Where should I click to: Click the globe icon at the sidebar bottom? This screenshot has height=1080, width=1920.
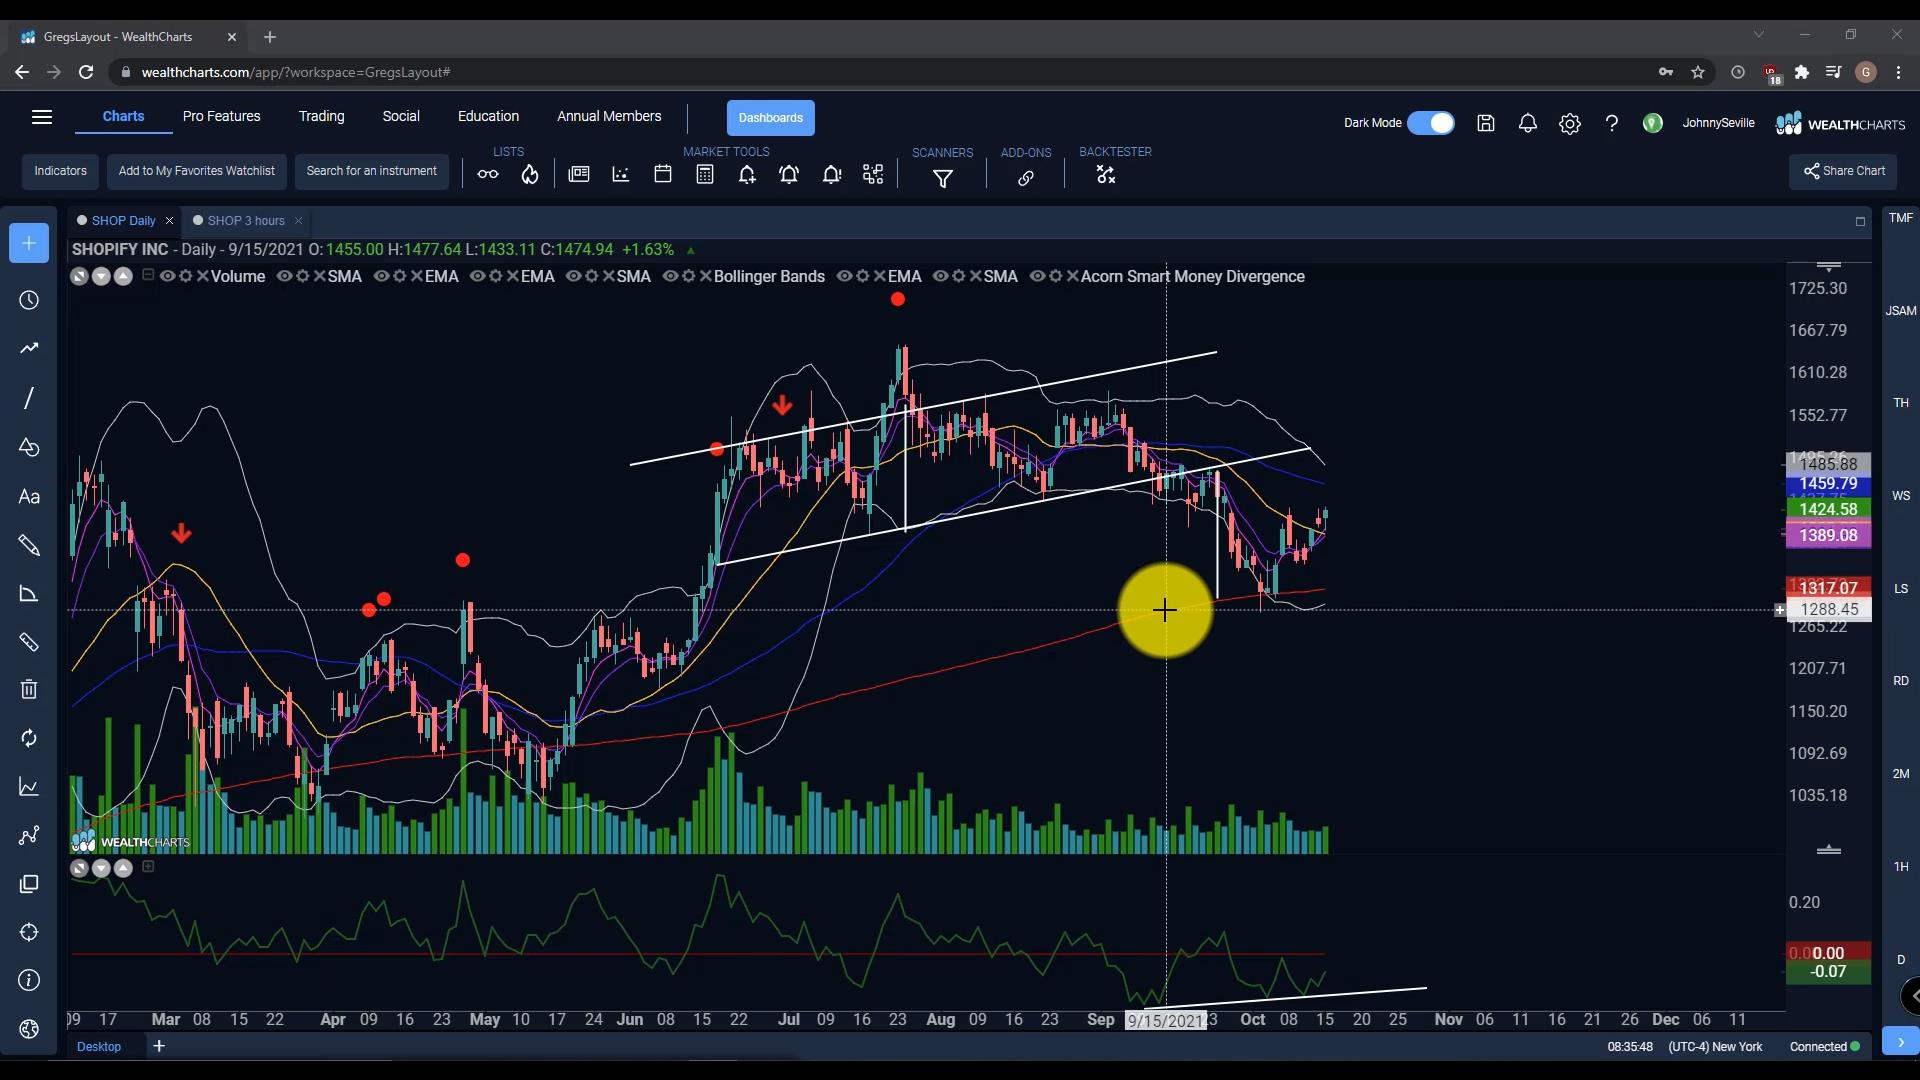pos(29,1029)
